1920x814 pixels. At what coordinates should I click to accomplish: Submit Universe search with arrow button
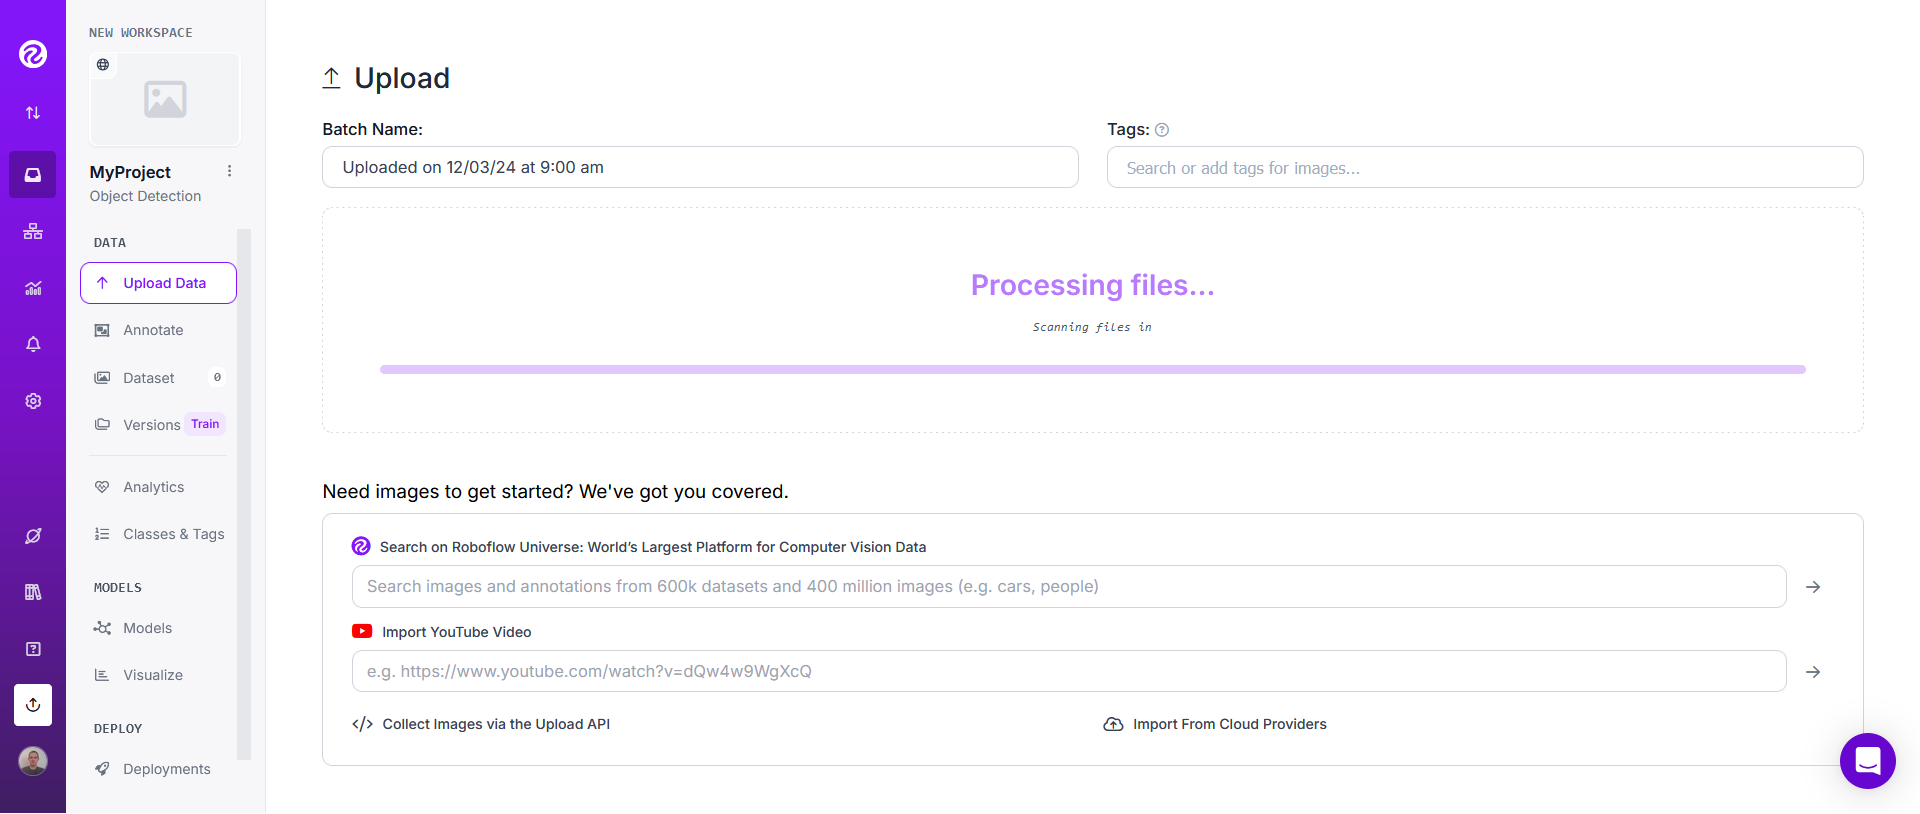(x=1813, y=587)
